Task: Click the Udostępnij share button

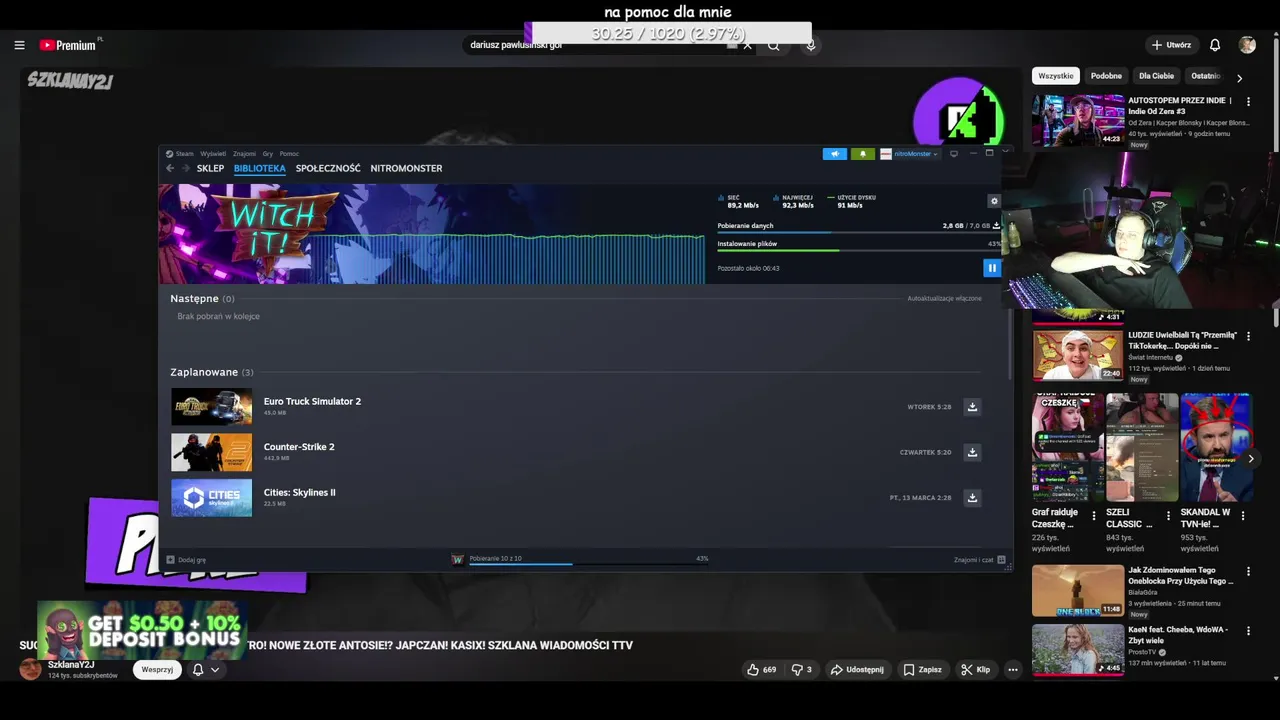Action: pos(857,669)
